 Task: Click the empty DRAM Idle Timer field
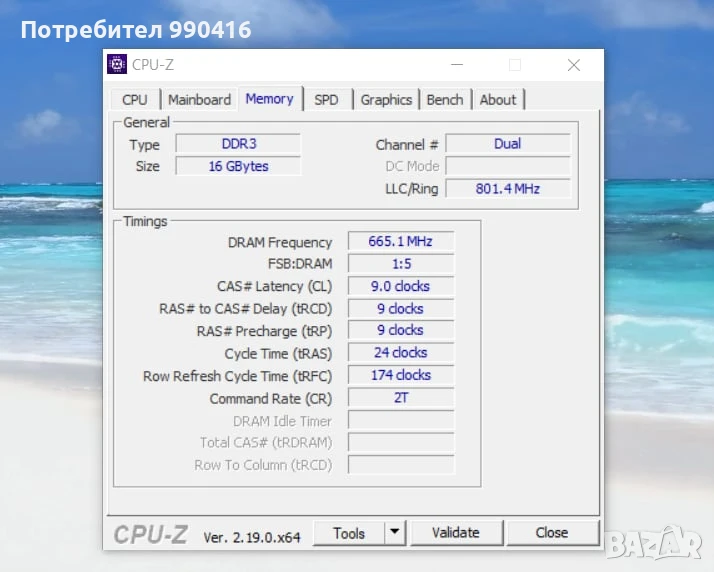pos(401,420)
